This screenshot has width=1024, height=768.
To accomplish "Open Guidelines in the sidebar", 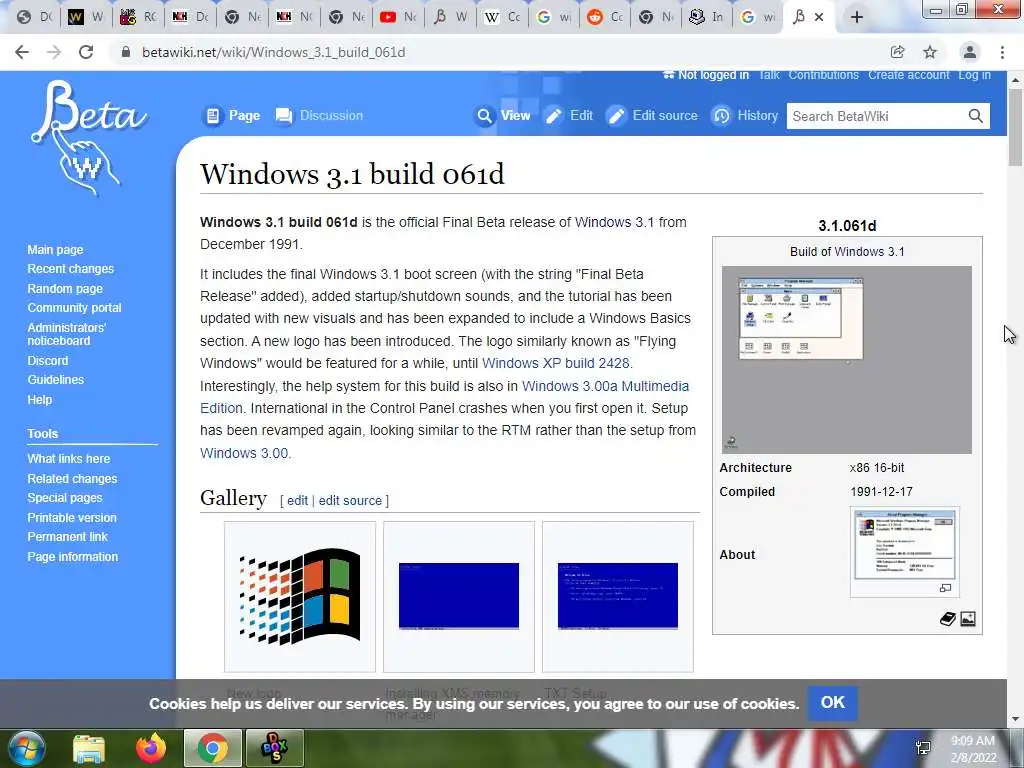I will (56, 379).
